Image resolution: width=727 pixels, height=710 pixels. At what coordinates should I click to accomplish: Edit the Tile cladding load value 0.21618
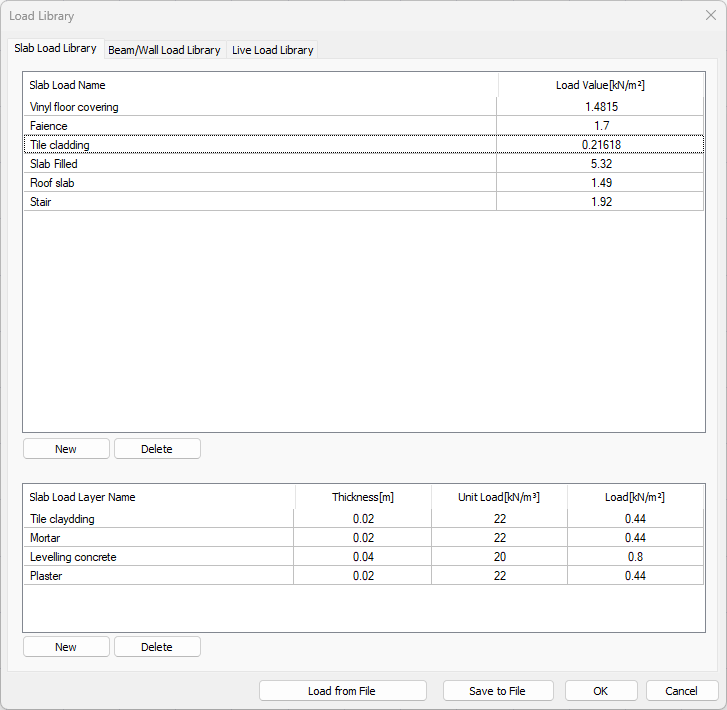(600, 145)
